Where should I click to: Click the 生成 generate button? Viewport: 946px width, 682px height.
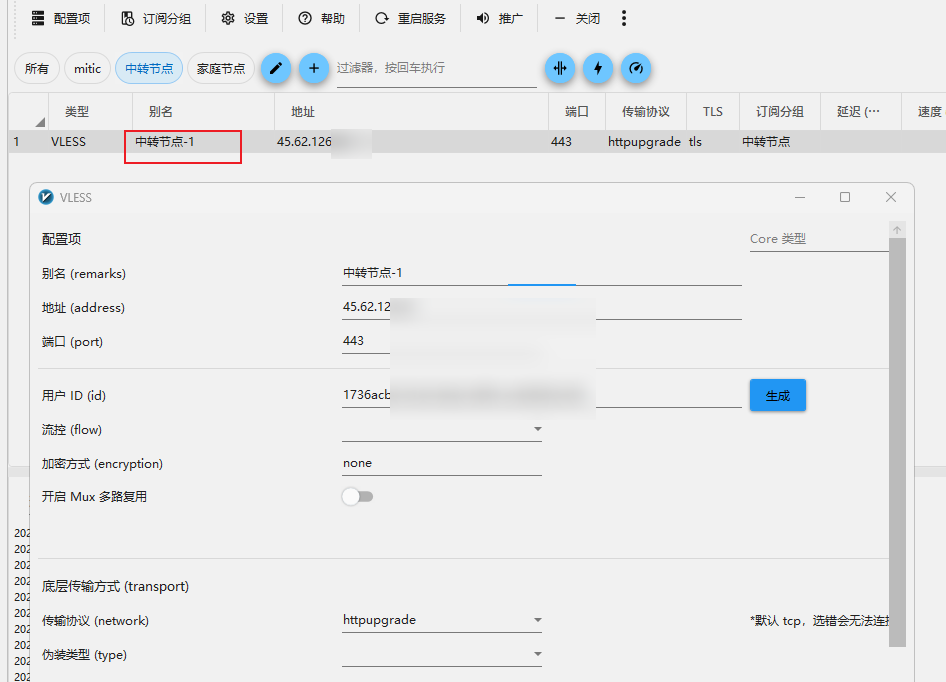click(777, 396)
